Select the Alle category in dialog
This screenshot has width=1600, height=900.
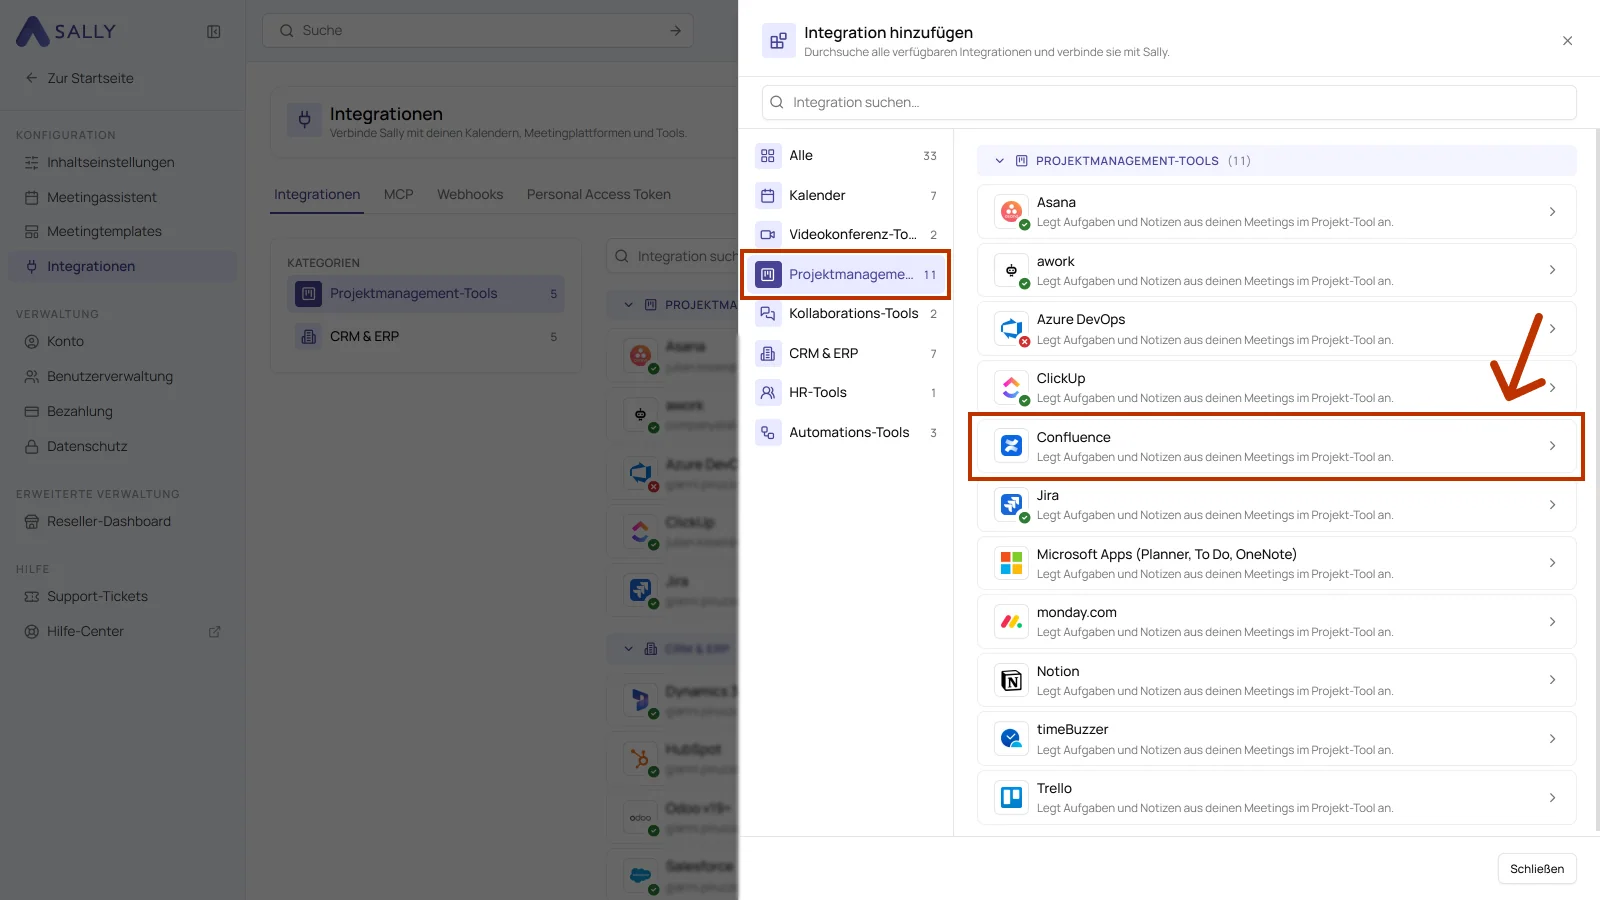pyautogui.click(x=846, y=155)
